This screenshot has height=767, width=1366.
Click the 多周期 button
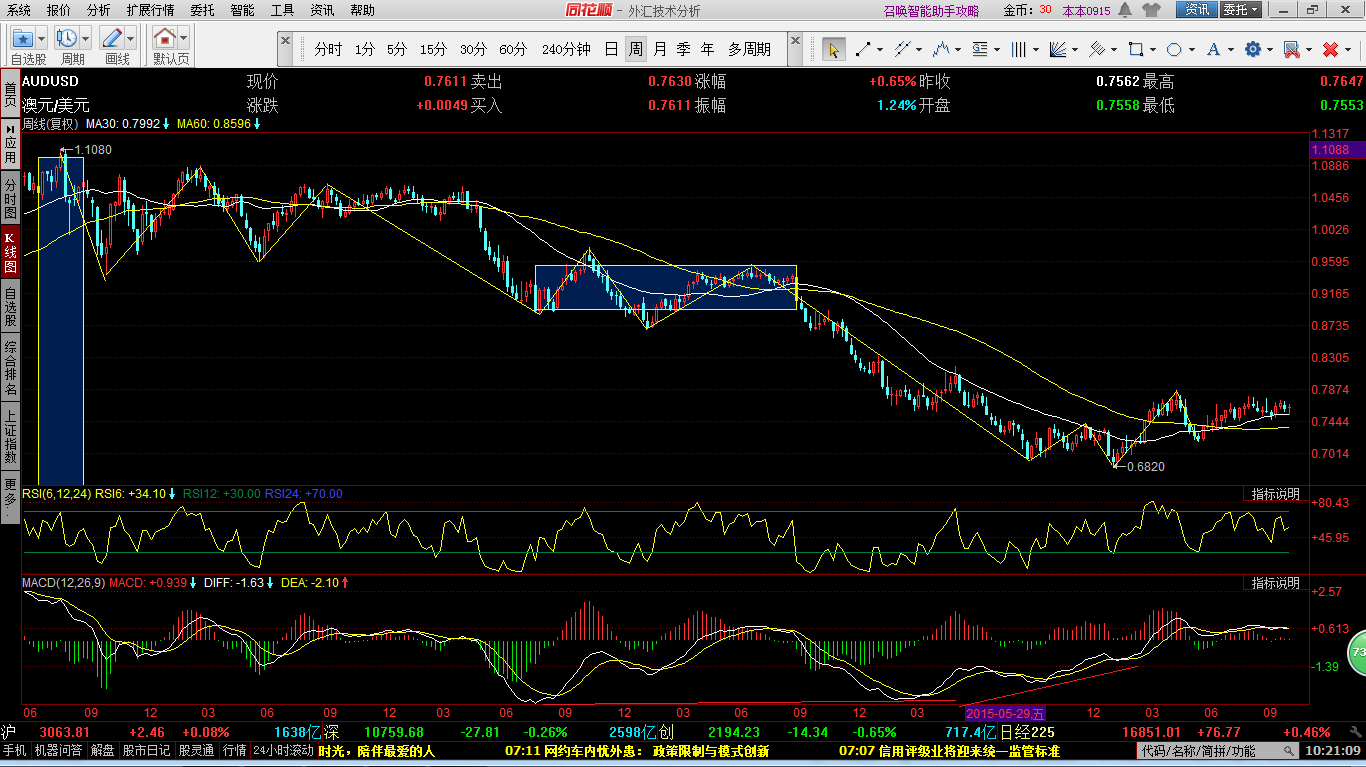coord(749,49)
